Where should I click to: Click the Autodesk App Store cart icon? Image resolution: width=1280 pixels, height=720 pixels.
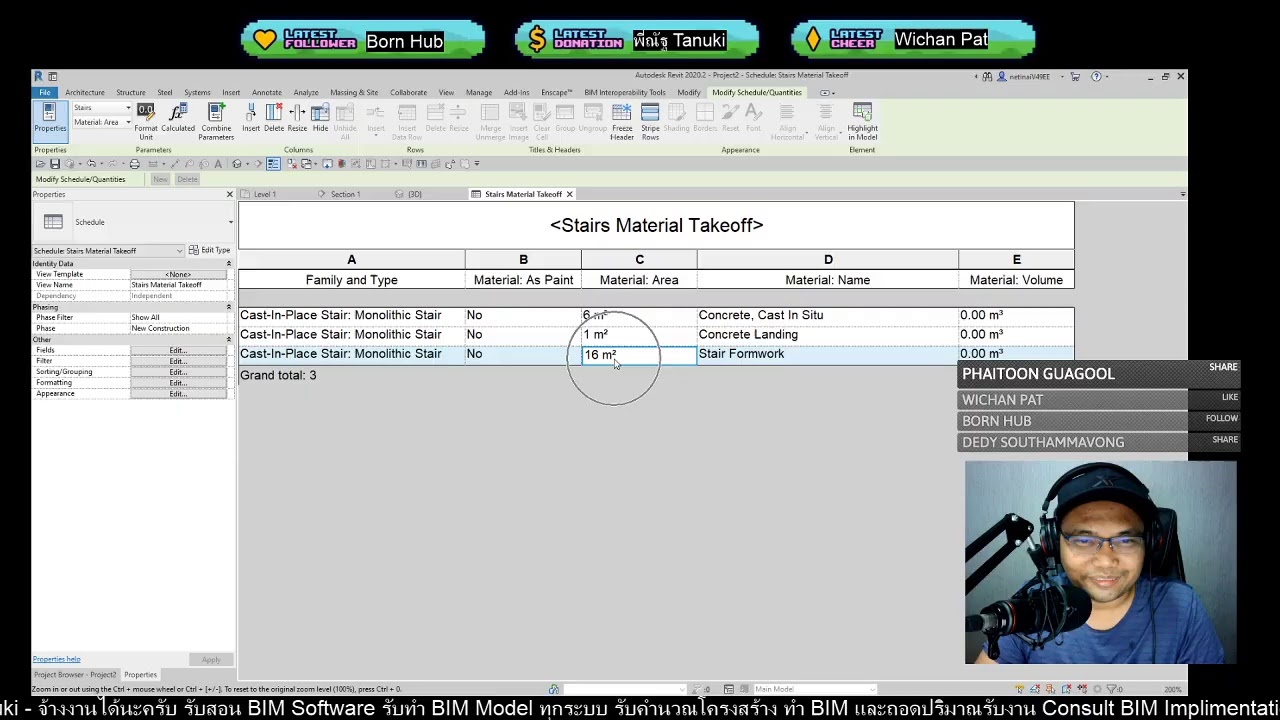click(x=1075, y=76)
